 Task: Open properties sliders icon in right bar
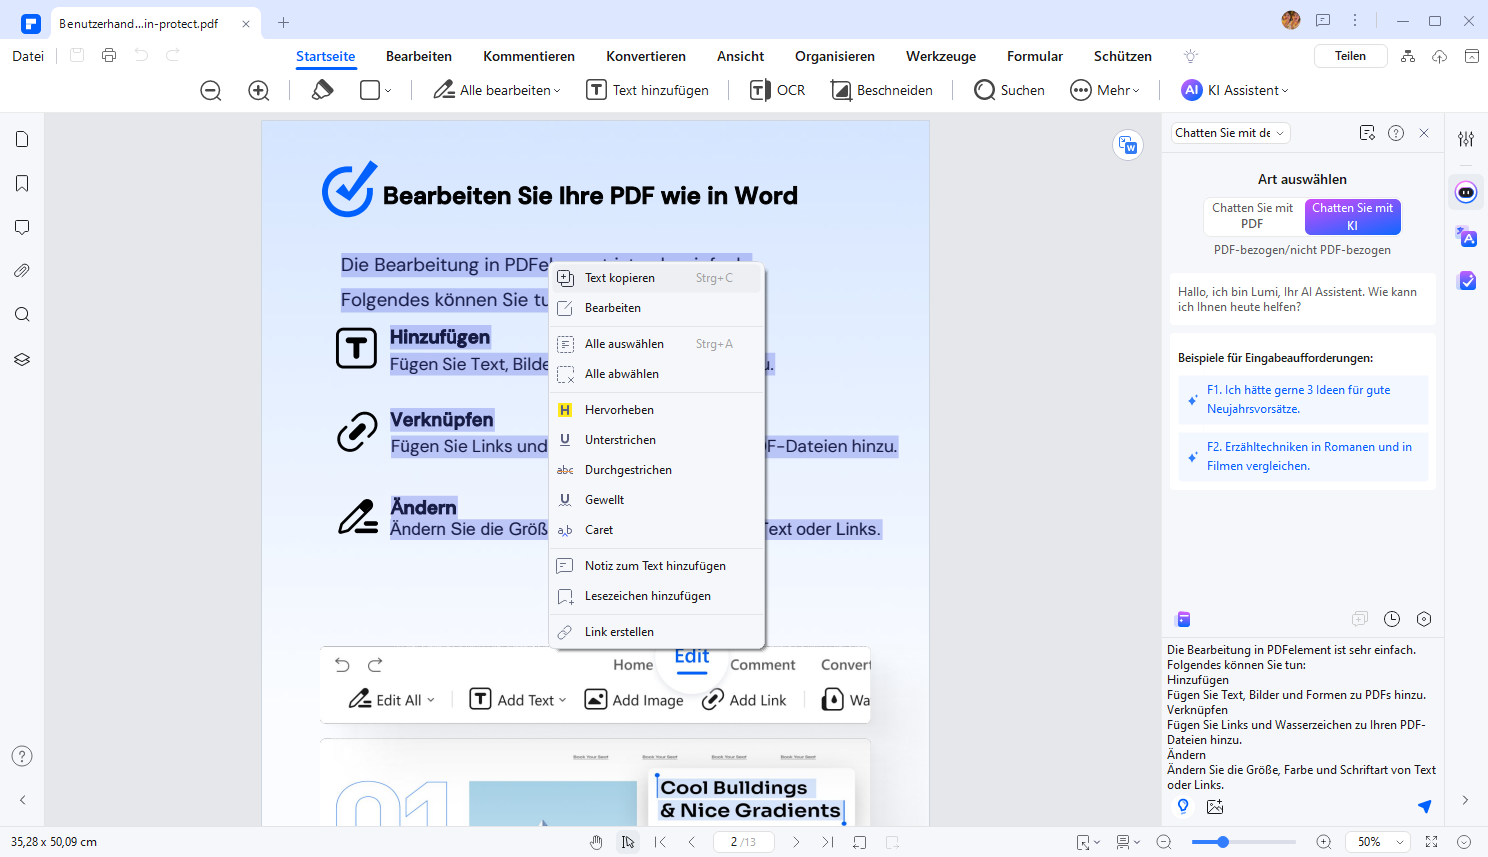tap(1466, 139)
